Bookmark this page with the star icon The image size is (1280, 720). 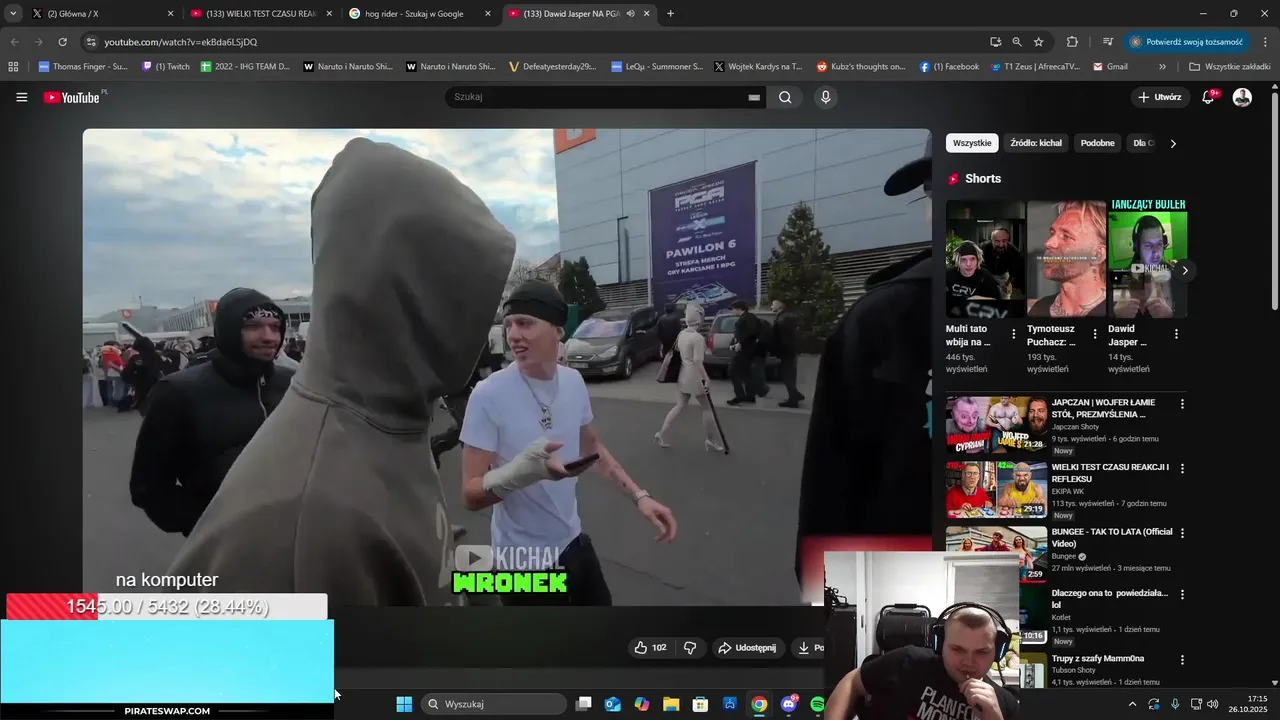(1039, 42)
